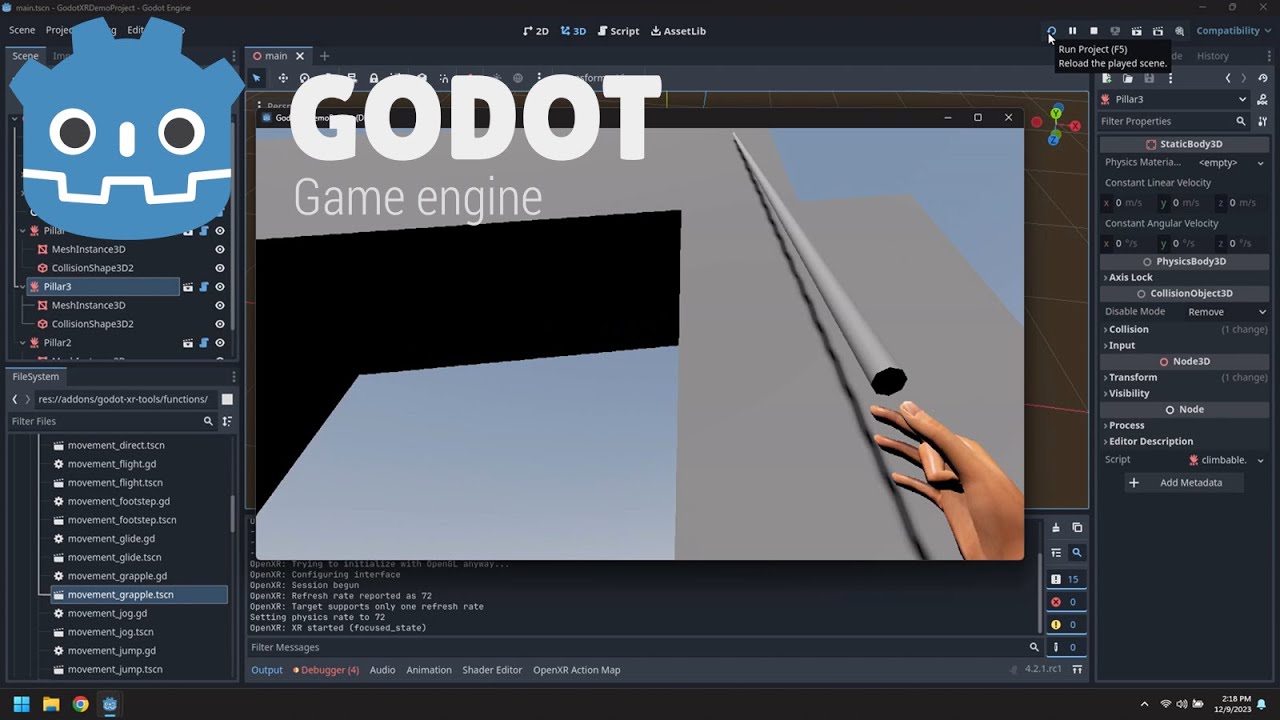Screen dimensions: 1280x720
Task: Open the OpenXR Action Map panel
Action: tap(577, 670)
